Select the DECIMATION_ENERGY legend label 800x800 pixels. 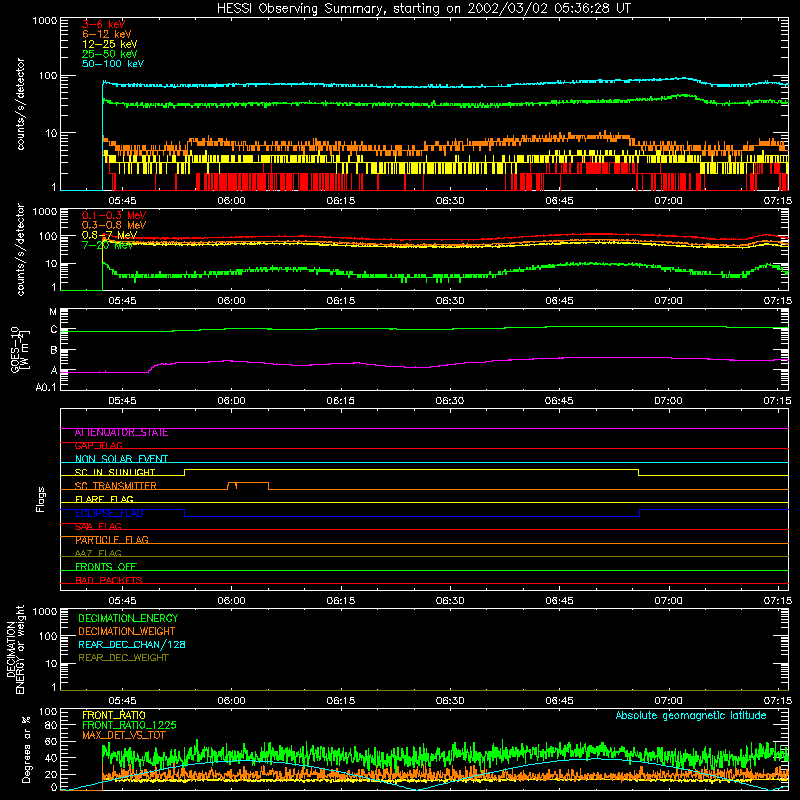[128, 618]
